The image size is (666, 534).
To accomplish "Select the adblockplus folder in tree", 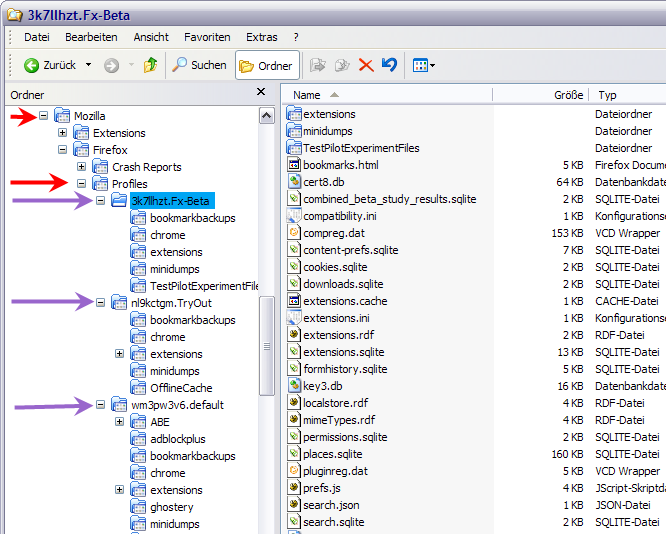I will 178,439.
